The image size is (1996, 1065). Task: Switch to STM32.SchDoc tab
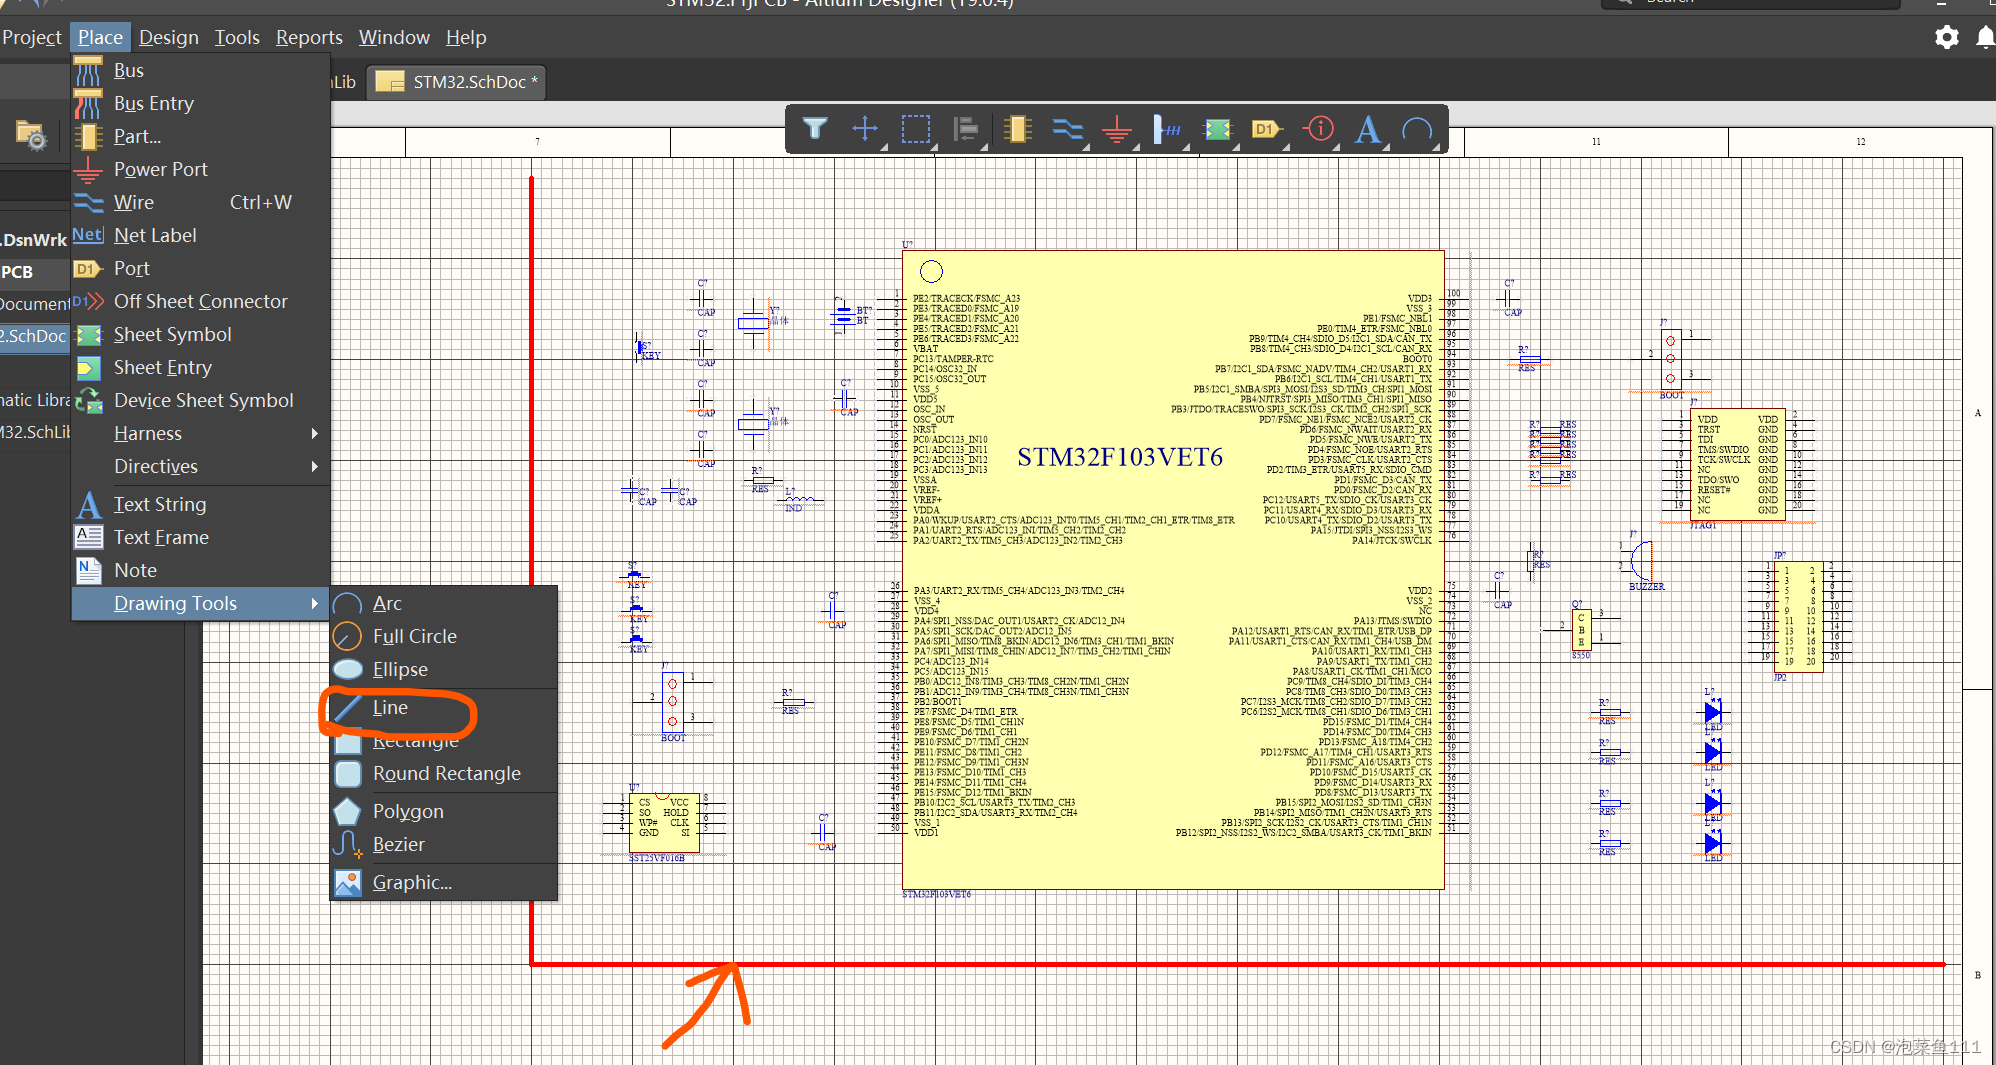(x=459, y=82)
